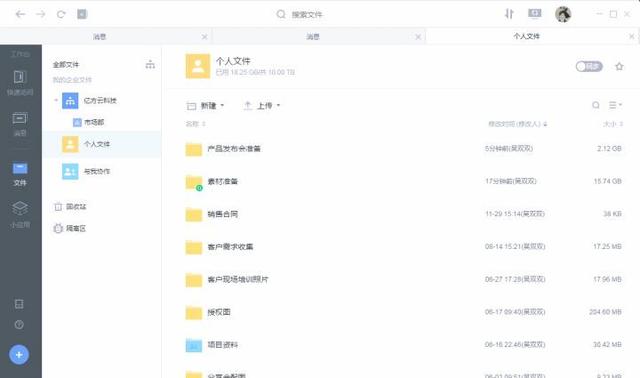The image size is (640, 378).
Task: Sort by the 大小 column
Action: (613, 124)
